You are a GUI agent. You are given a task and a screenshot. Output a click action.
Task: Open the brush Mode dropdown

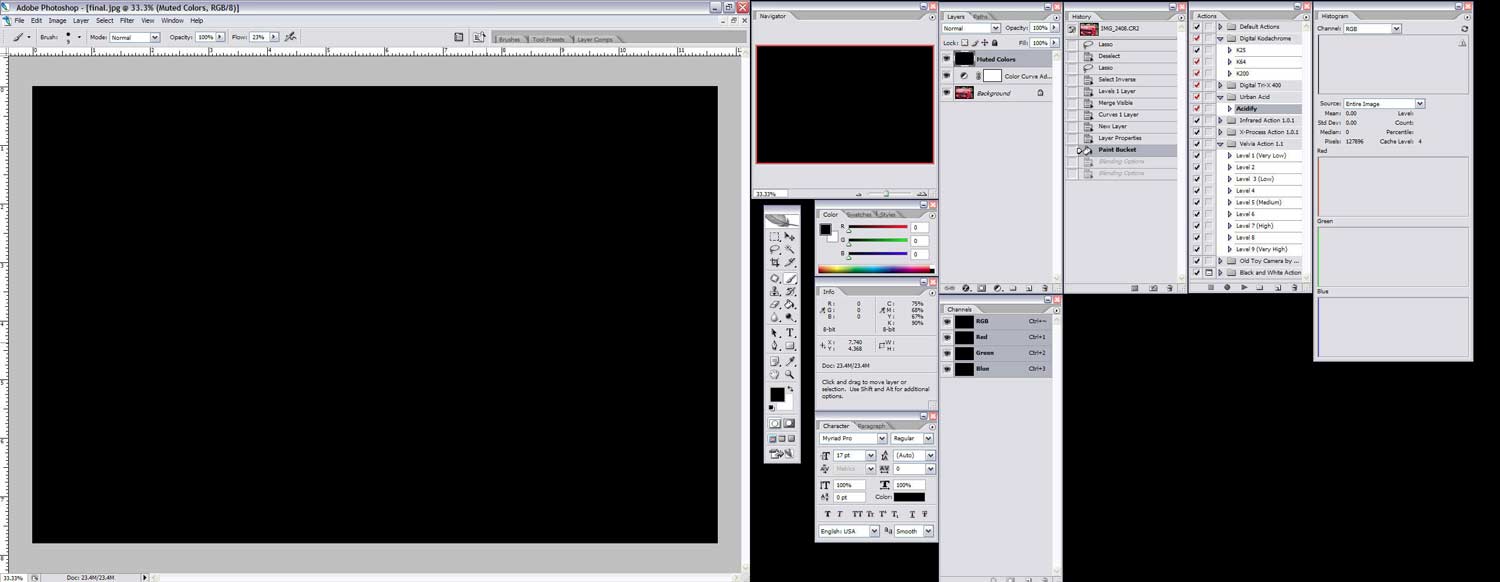click(134, 37)
